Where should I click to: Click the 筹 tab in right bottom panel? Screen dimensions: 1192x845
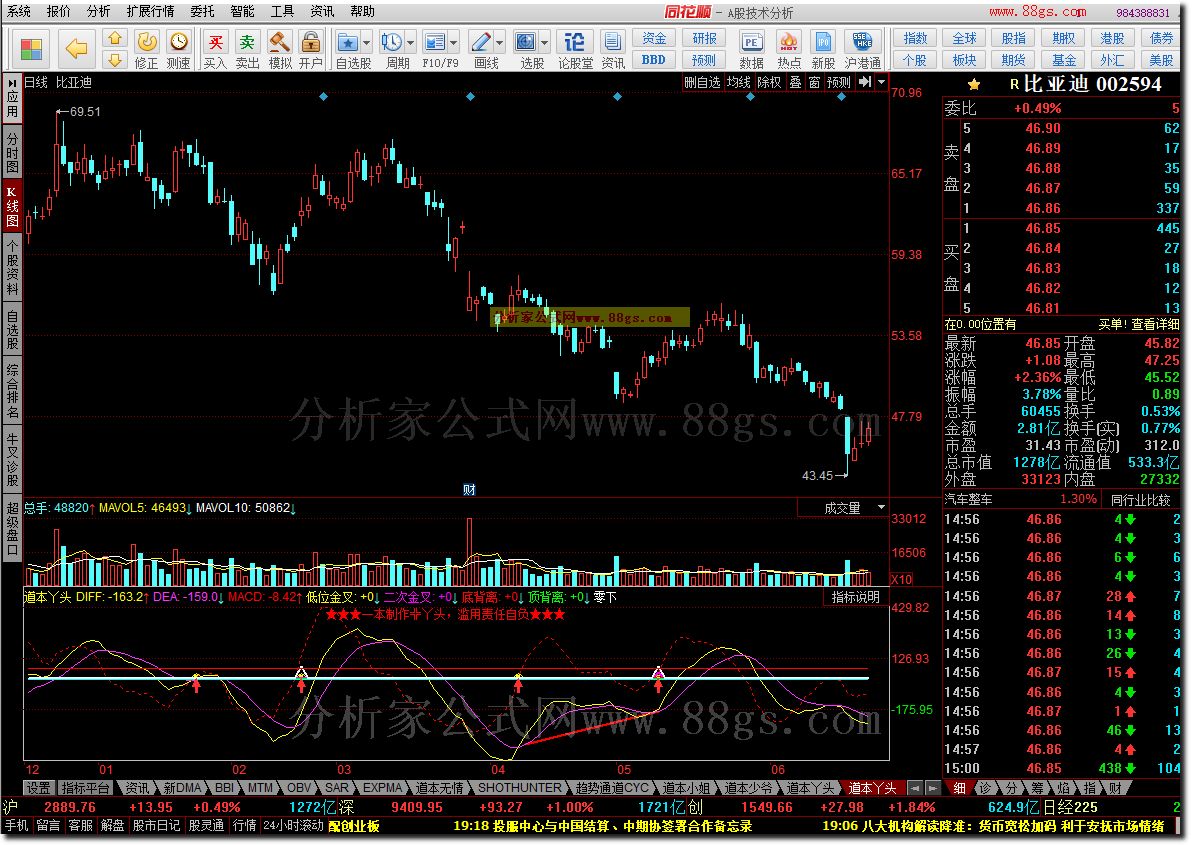point(1038,788)
